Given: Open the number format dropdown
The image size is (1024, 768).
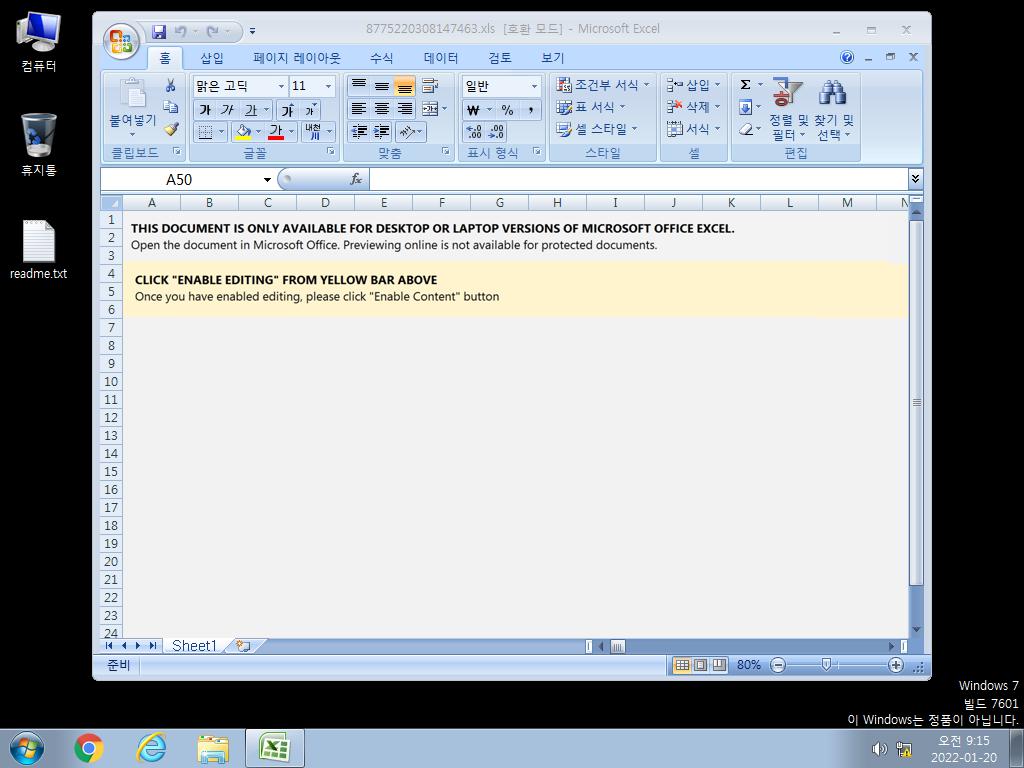Looking at the screenshot, I should (x=534, y=86).
